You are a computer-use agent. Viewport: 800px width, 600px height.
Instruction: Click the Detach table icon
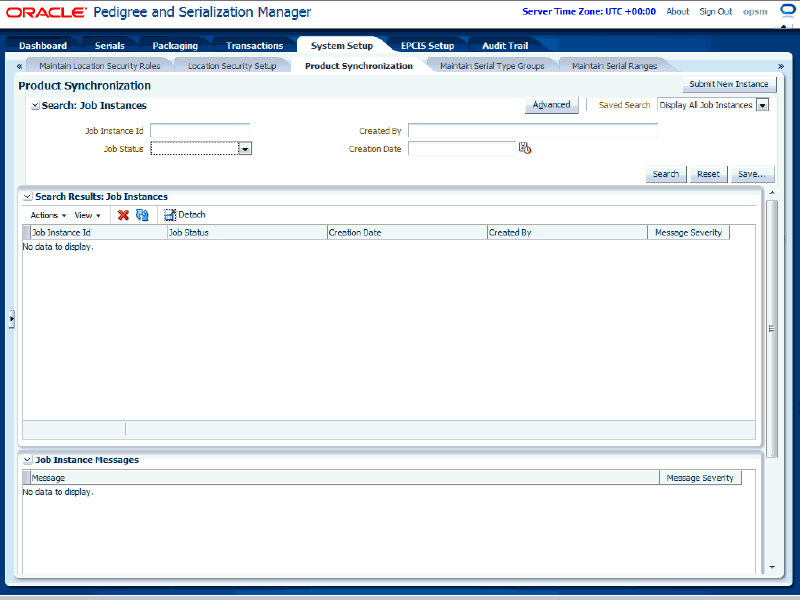click(x=170, y=215)
